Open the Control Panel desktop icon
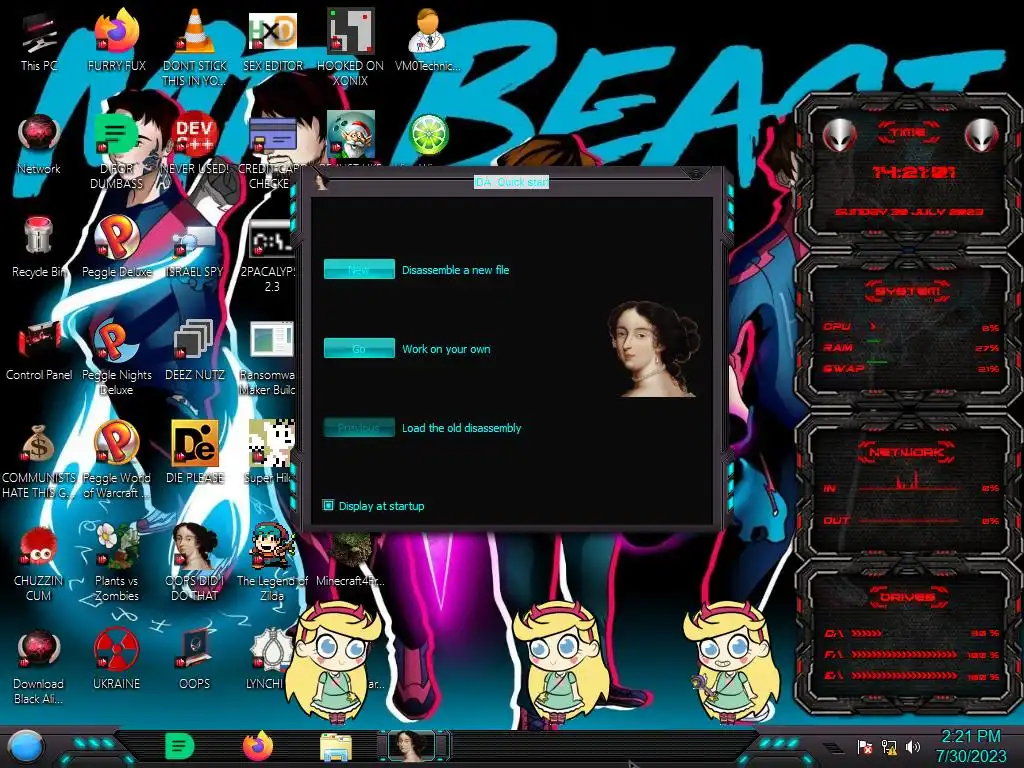Image resolution: width=1024 pixels, height=768 pixels. pyautogui.click(x=39, y=350)
